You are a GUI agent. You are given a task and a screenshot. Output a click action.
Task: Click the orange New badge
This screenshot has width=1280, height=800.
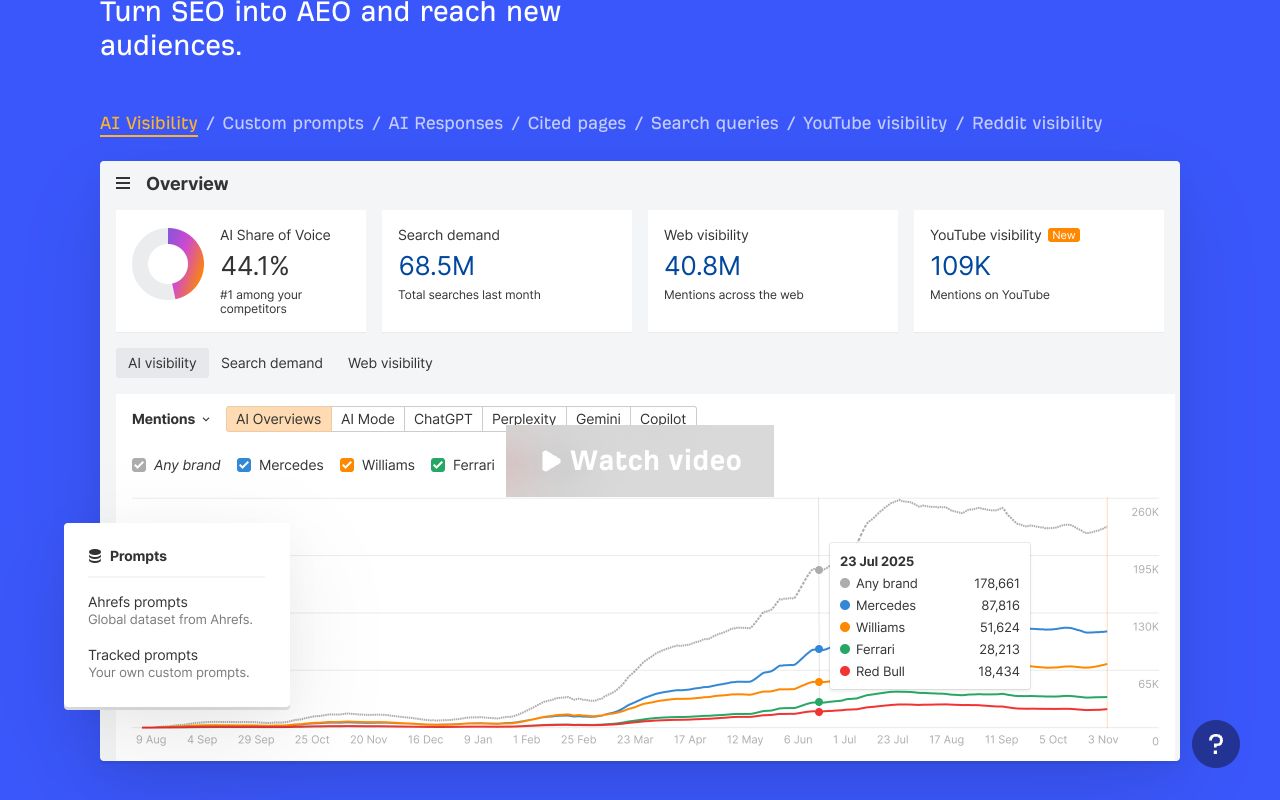click(1064, 235)
